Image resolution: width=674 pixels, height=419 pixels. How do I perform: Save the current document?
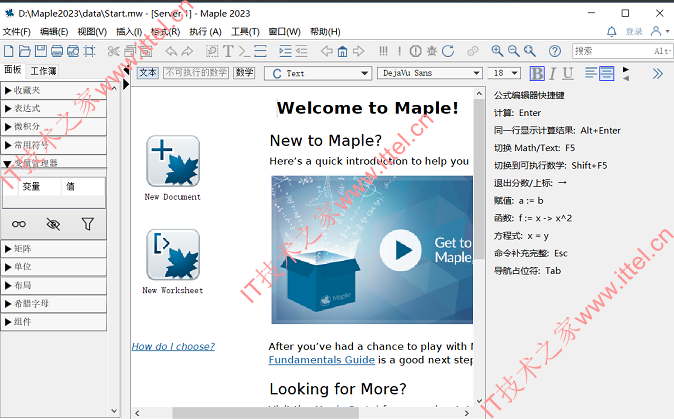point(41,51)
